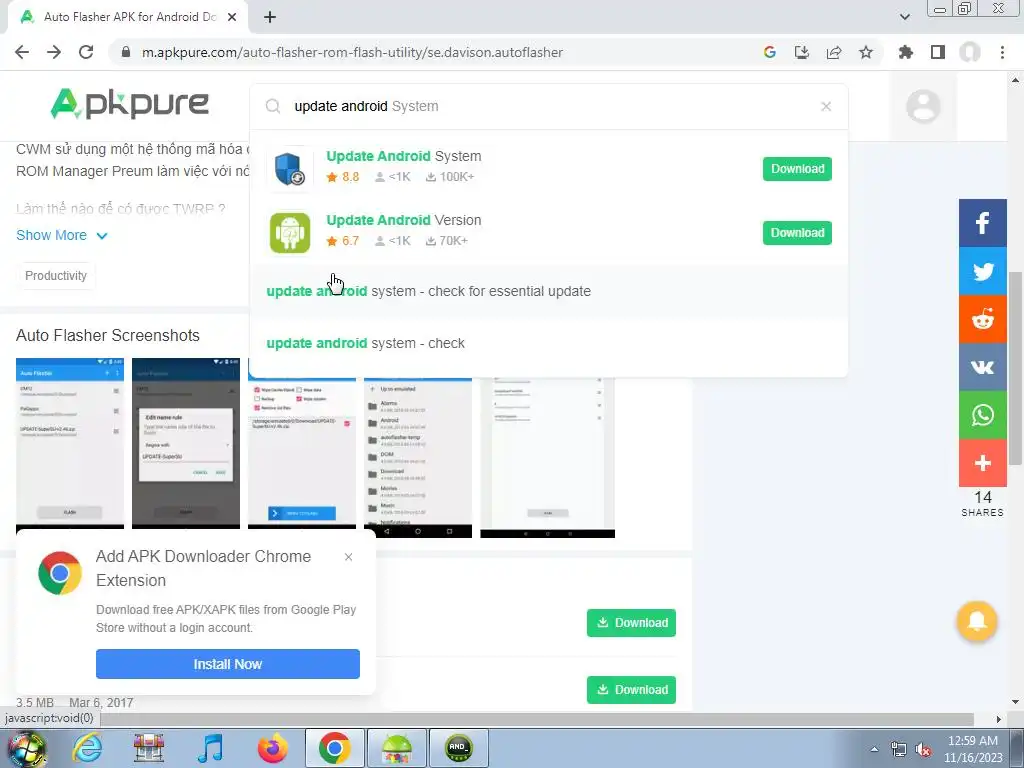
Task: View the last Auto Flasher screenshot
Action: pyautogui.click(x=547, y=457)
